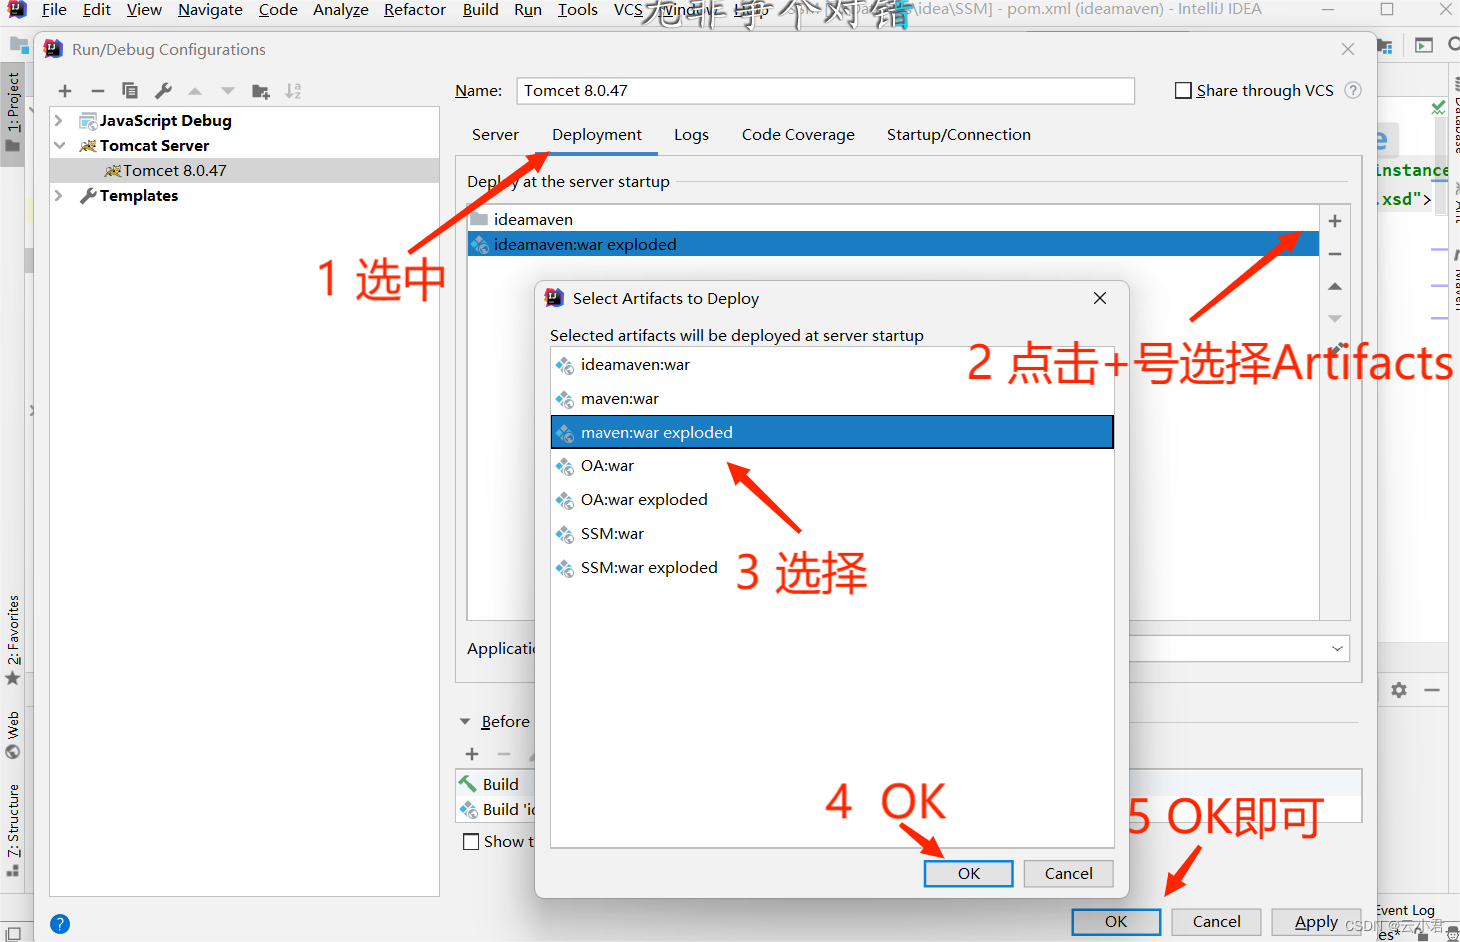Click OK in Select Artifacts dialog
1460x942 pixels.
point(968,873)
